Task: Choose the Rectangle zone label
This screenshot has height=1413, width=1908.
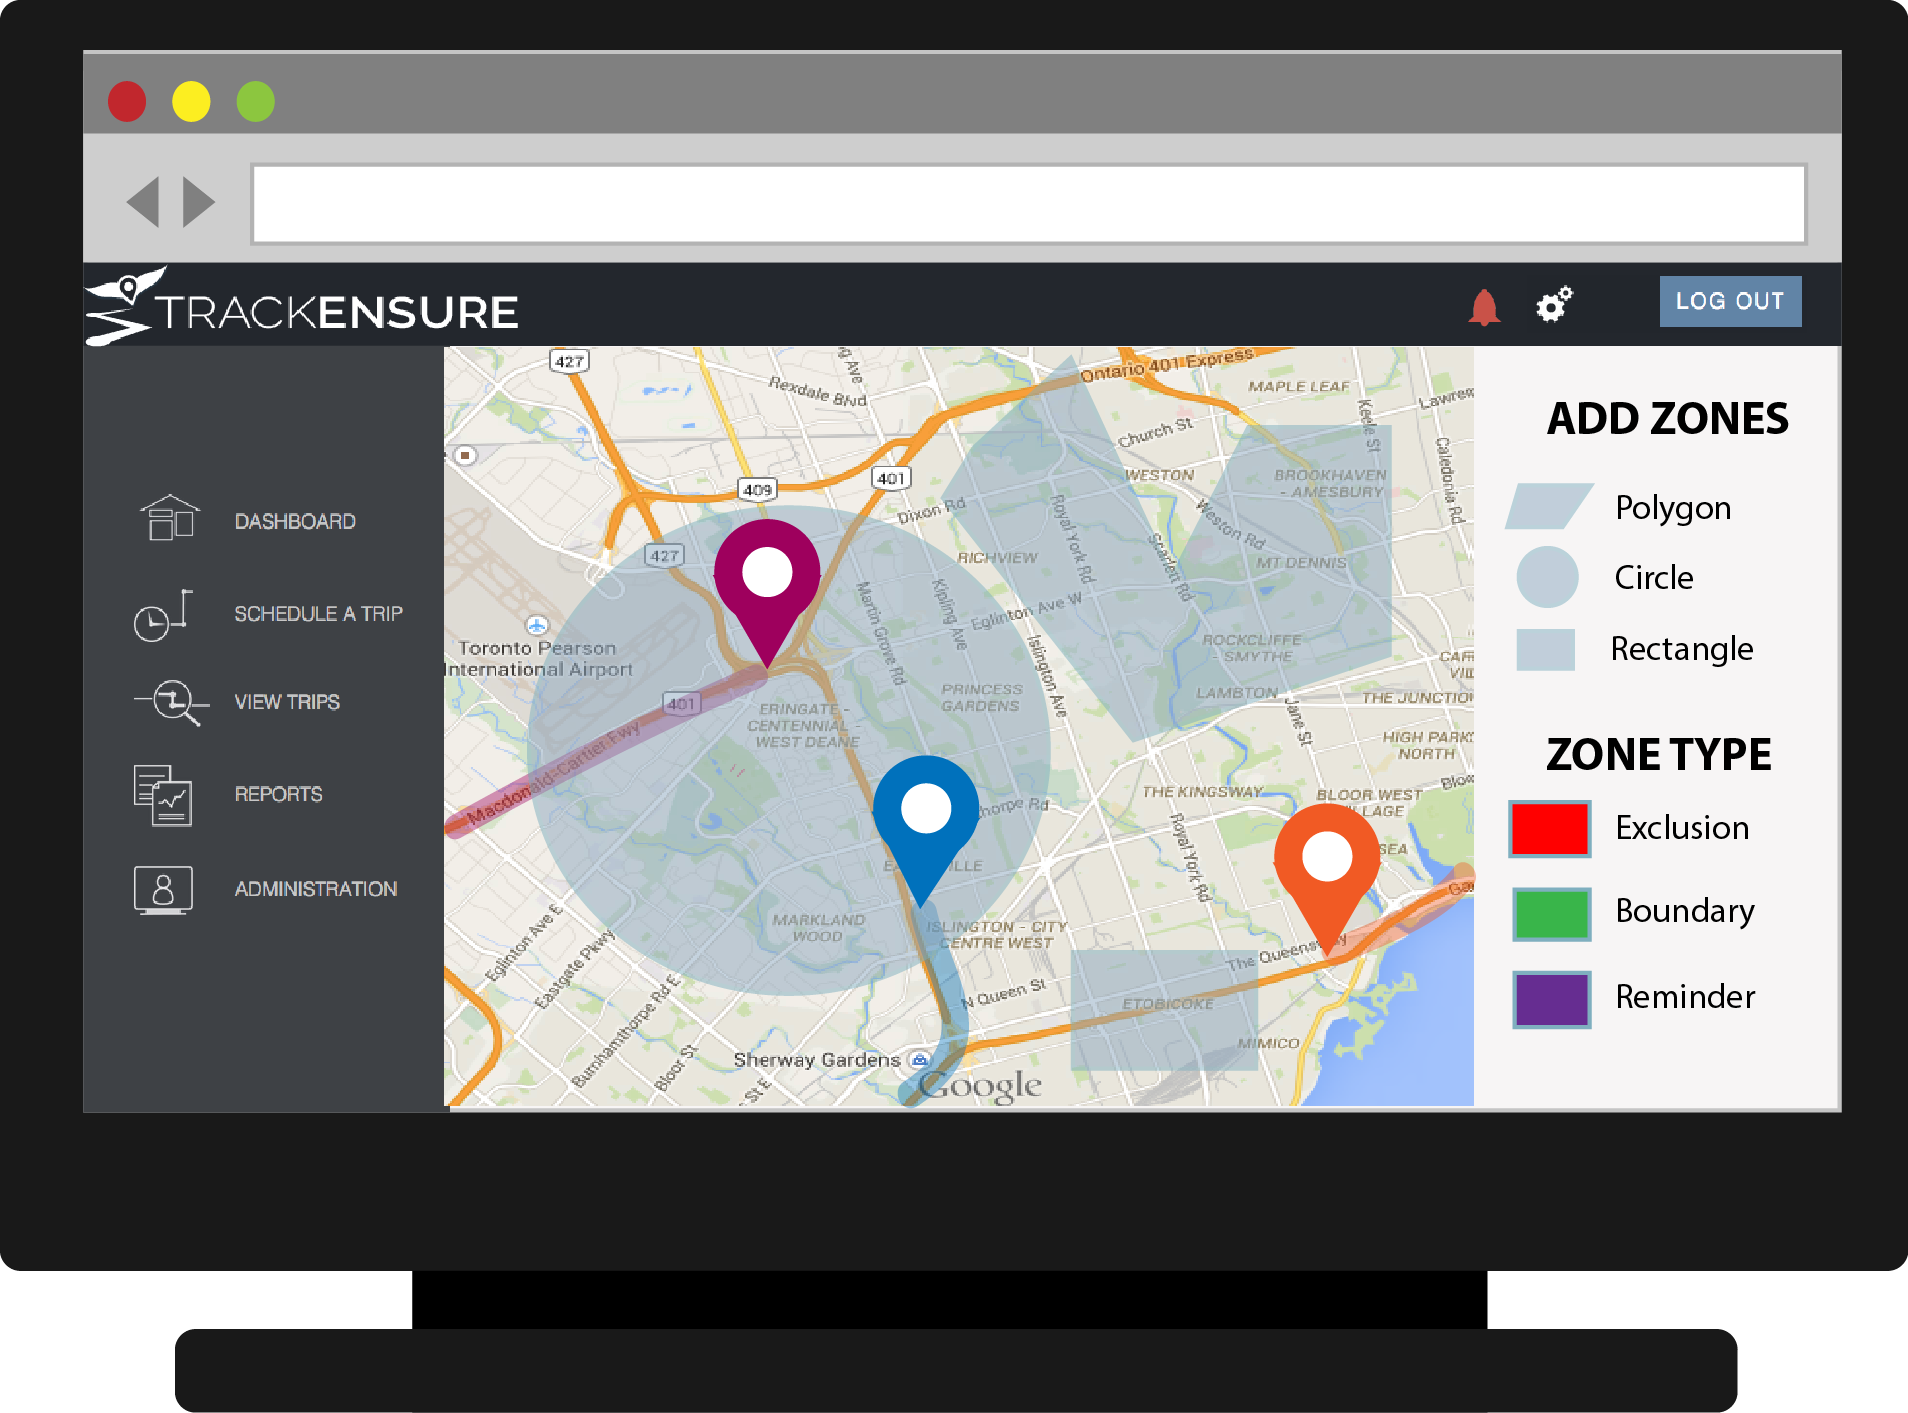Action: (x=1682, y=650)
